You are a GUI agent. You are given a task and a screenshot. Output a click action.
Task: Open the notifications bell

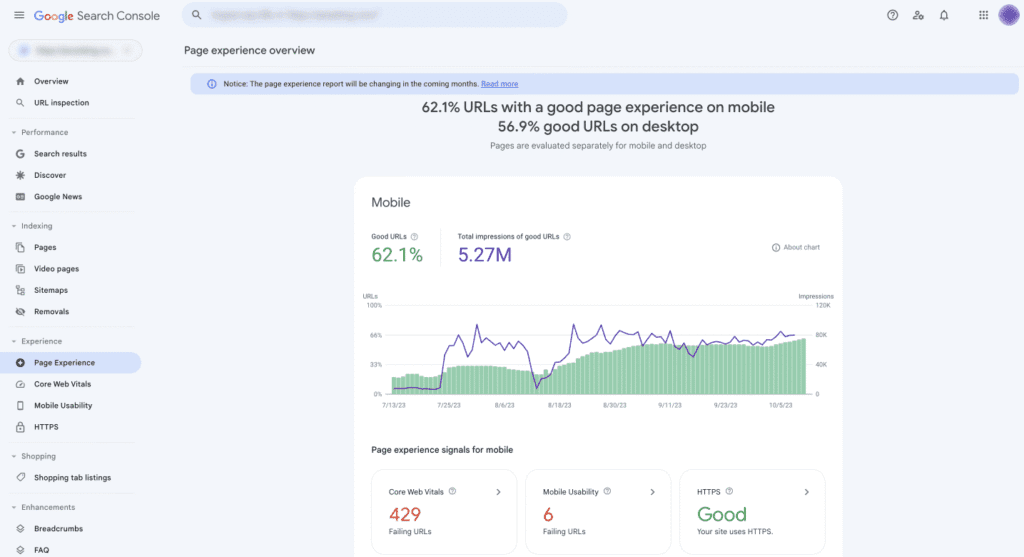point(944,15)
